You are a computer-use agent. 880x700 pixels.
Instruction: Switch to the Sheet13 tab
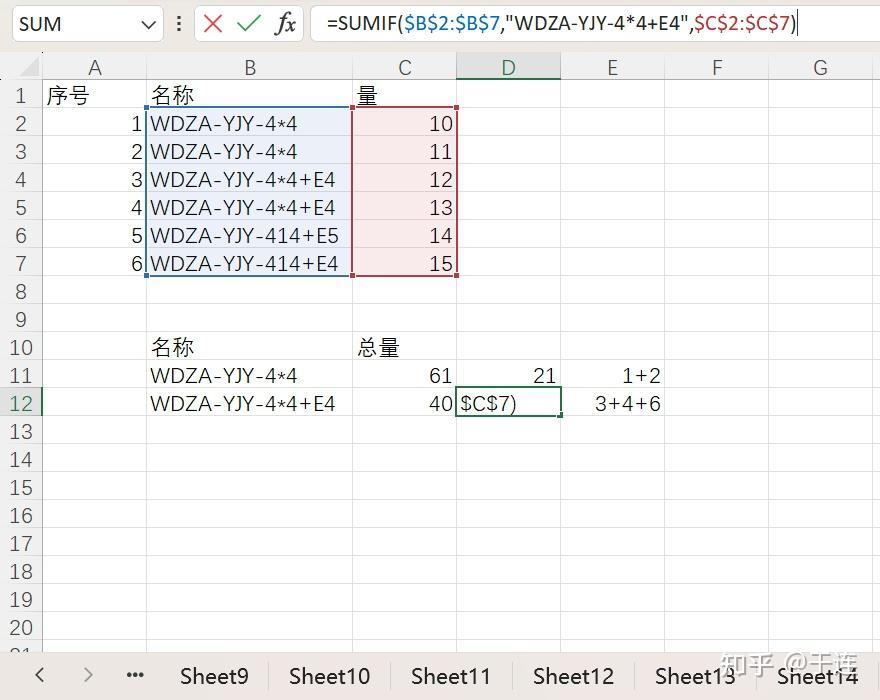coord(695,676)
